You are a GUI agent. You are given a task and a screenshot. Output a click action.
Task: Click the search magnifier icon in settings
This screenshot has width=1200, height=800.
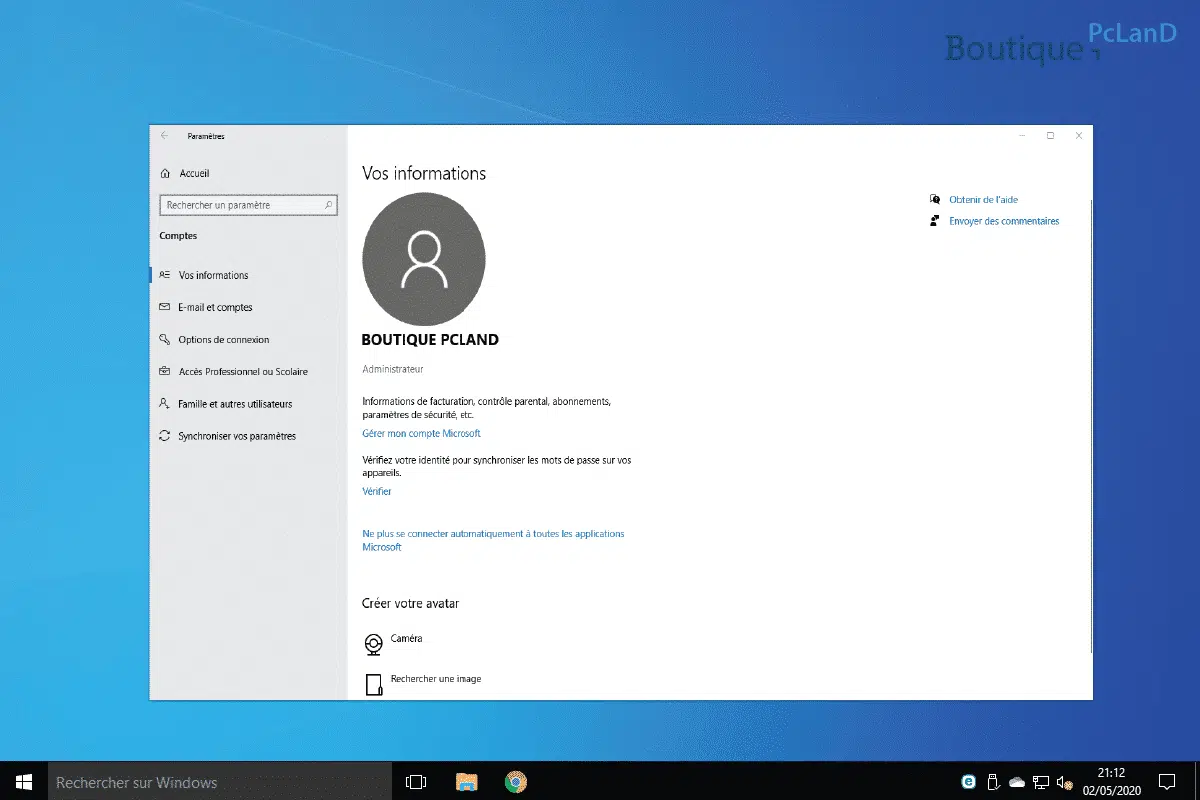(328, 205)
